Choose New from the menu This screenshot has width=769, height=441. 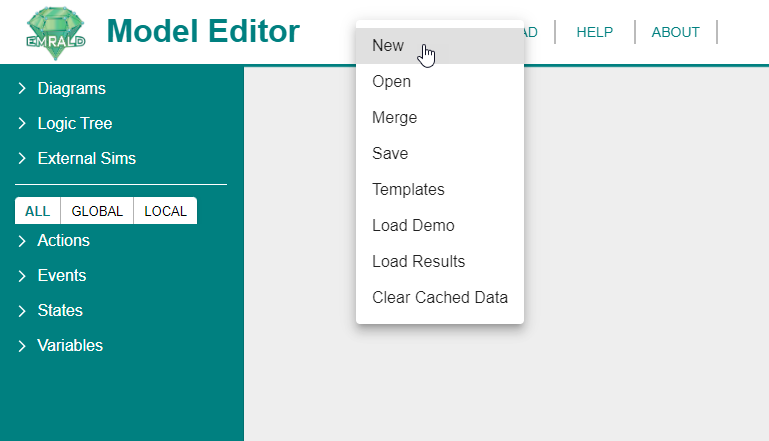coord(440,46)
